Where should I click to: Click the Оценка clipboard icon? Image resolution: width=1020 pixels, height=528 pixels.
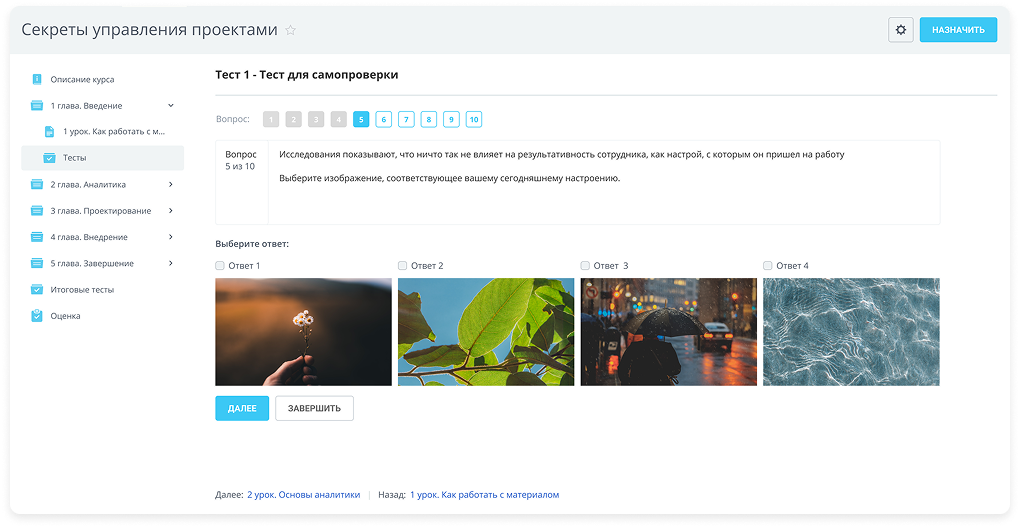coord(37,315)
